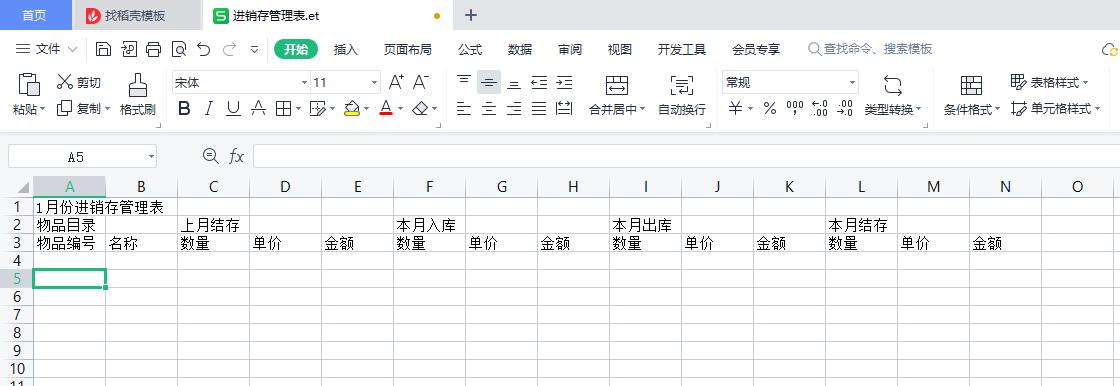
Task: Open the 单元格样式 dropdown
Action: [x=1055, y=109]
